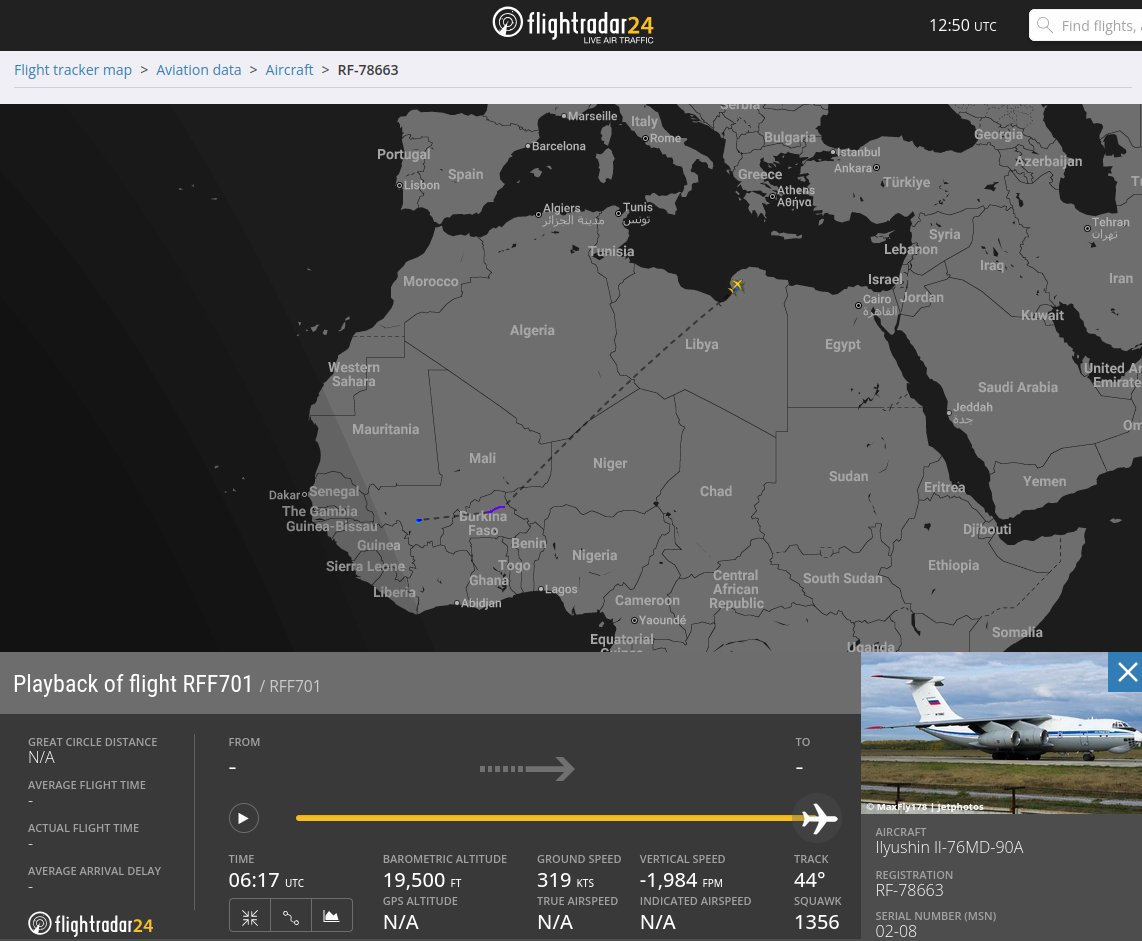Image resolution: width=1142 pixels, height=941 pixels.
Task: Click the flight route path icon
Action: (x=291, y=917)
